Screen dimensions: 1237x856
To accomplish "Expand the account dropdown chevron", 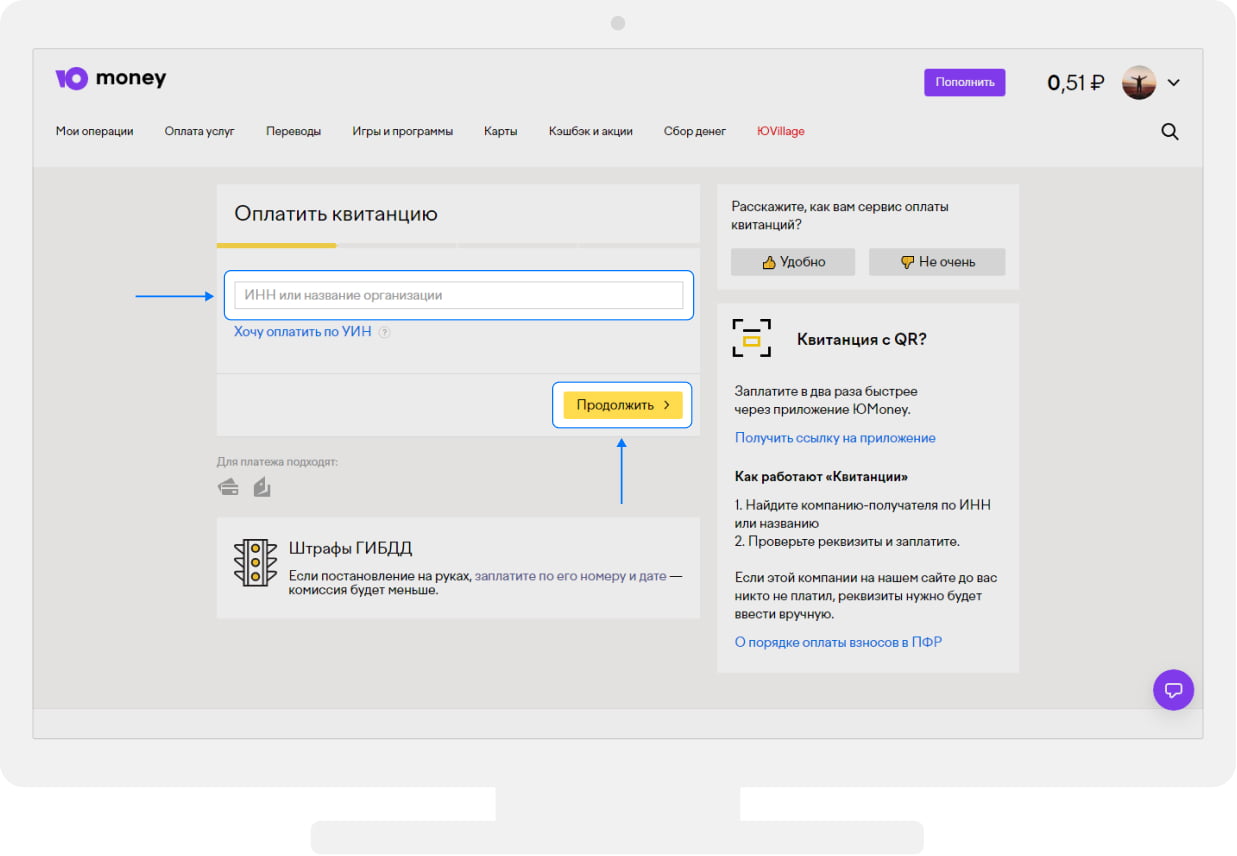I will [x=1174, y=83].
